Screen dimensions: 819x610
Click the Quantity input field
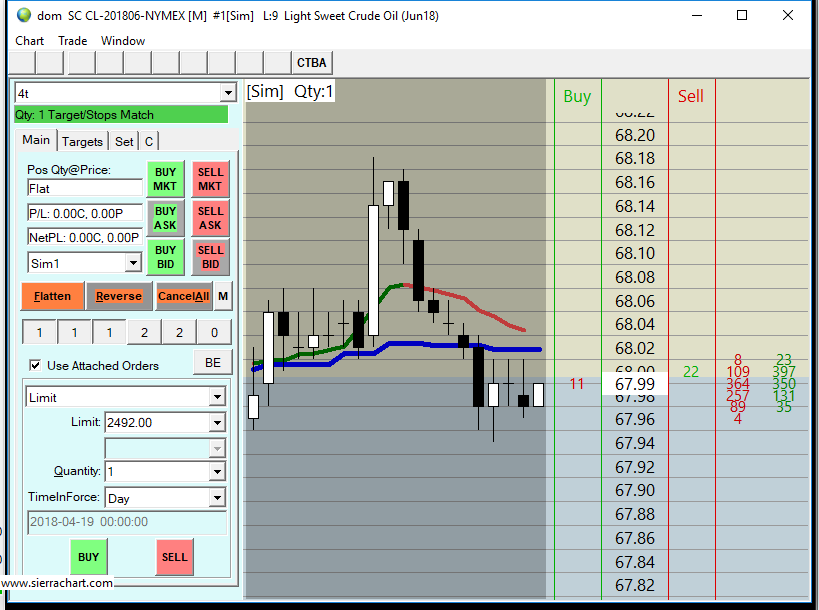click(157, 472)
